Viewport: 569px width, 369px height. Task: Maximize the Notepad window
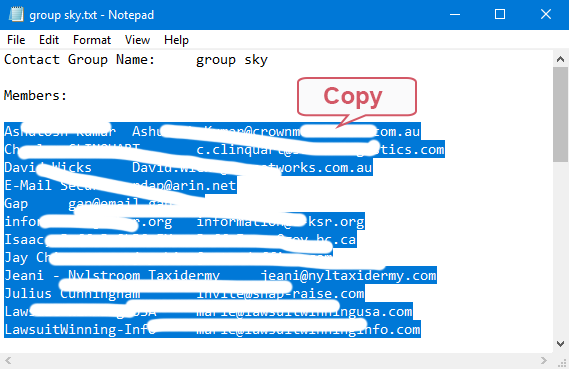(500, 15)
